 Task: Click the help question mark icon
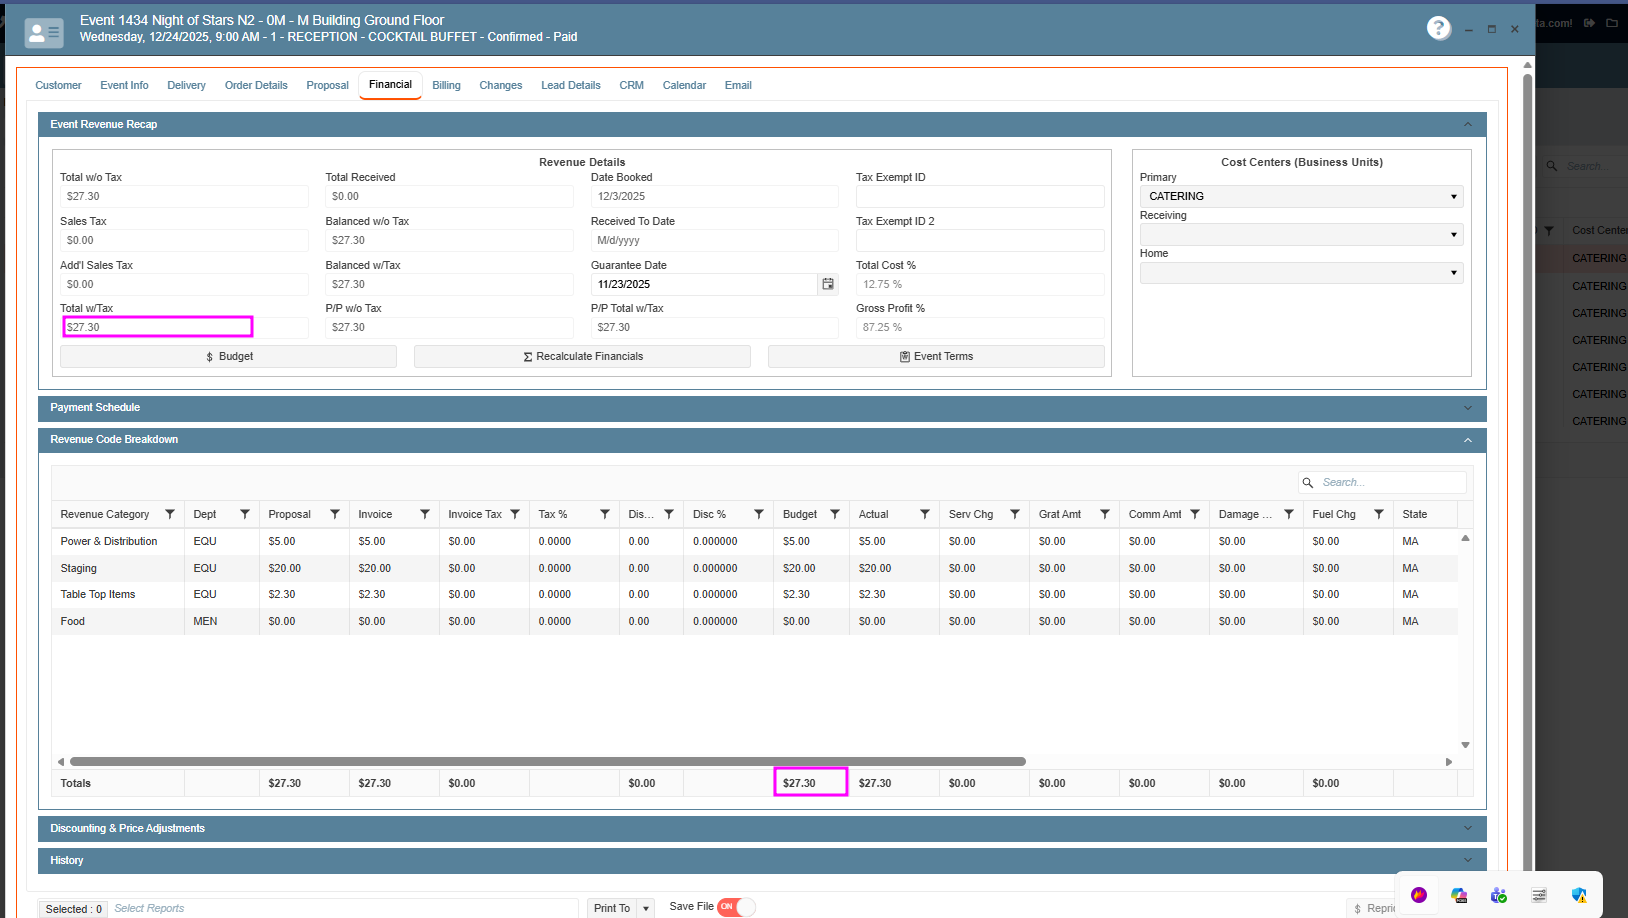(1438, 28)
